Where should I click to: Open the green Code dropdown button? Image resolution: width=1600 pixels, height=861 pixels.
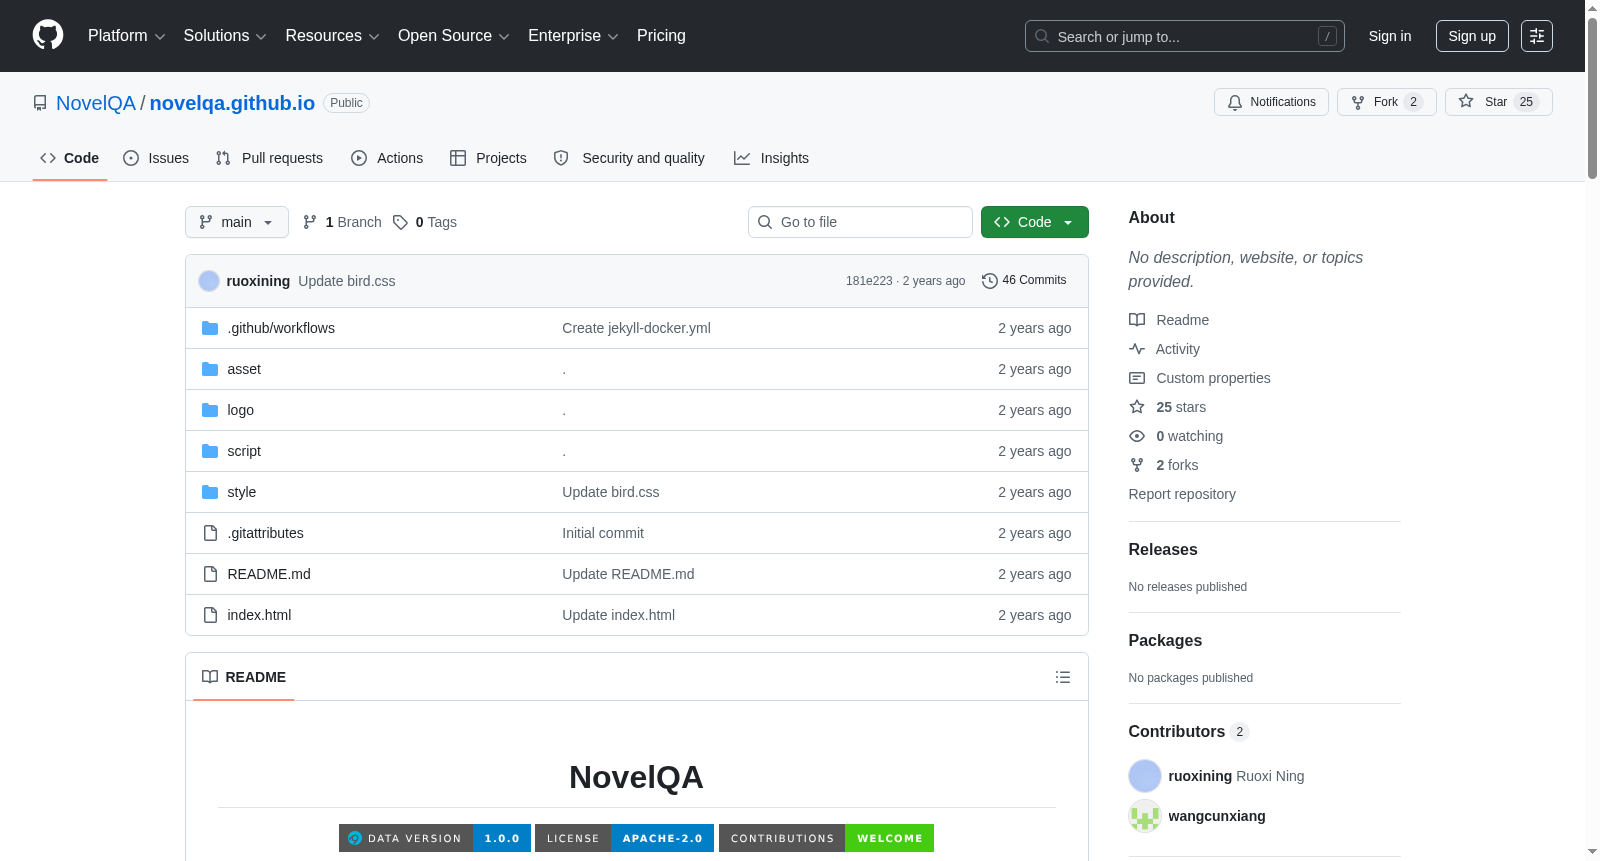1035,222
